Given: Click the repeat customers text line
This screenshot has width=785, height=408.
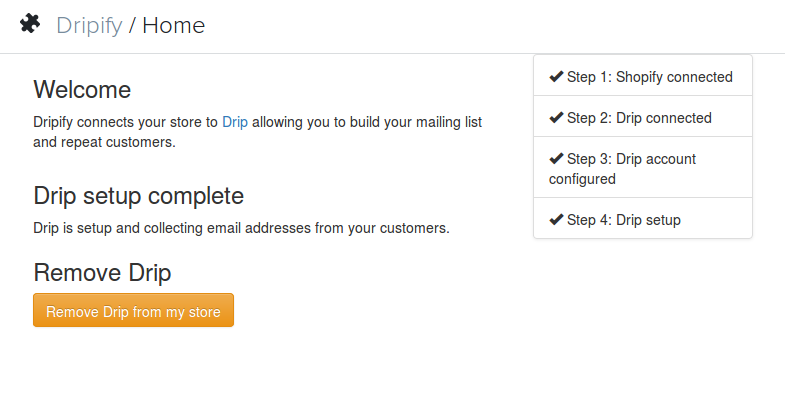Looking at the screenshot, I should click(x=104, y=142).
